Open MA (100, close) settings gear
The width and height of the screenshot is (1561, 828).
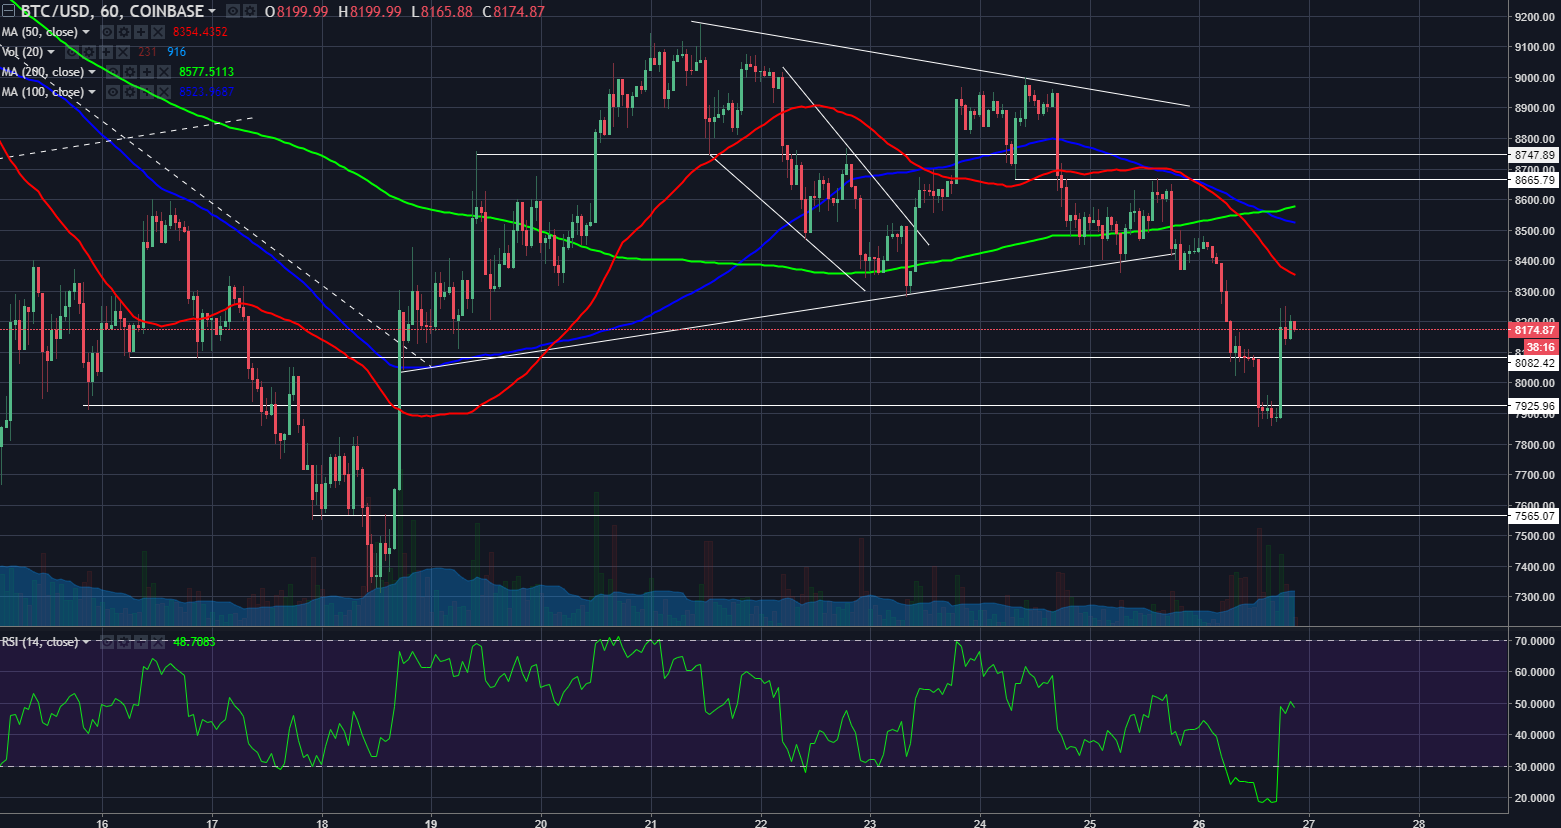130,92
